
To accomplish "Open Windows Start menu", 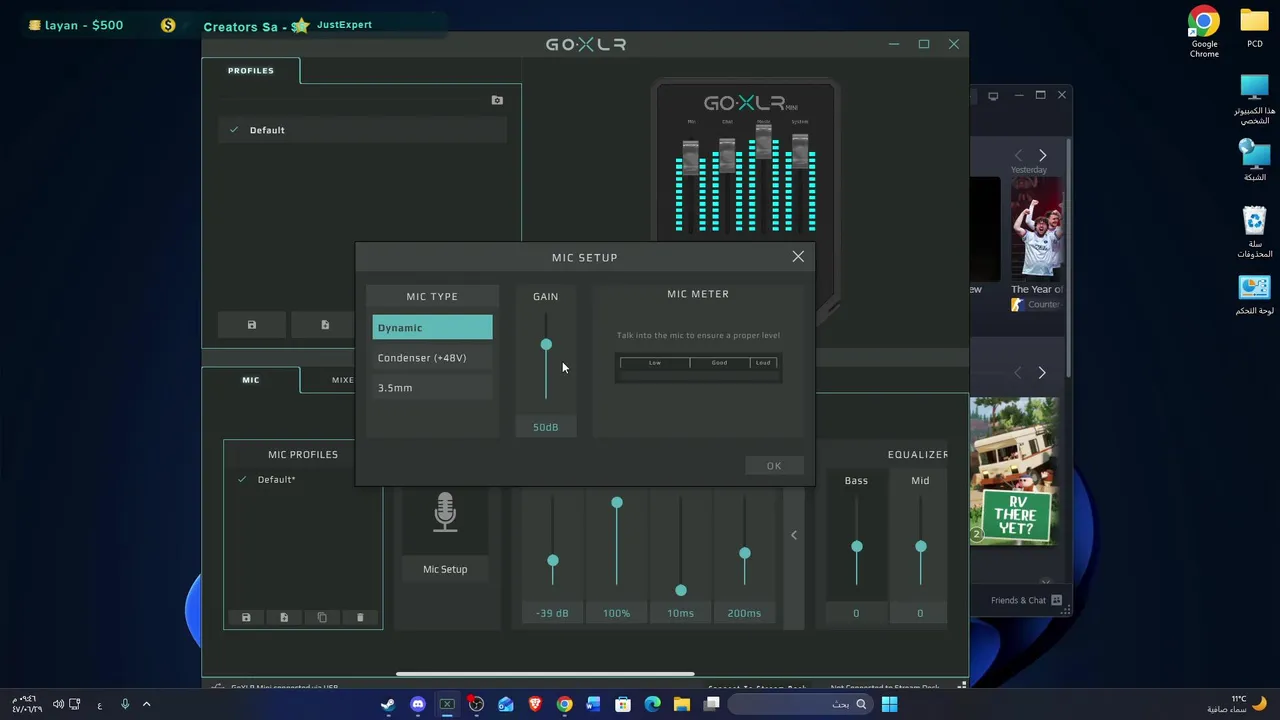I will [x=889, y=704].
